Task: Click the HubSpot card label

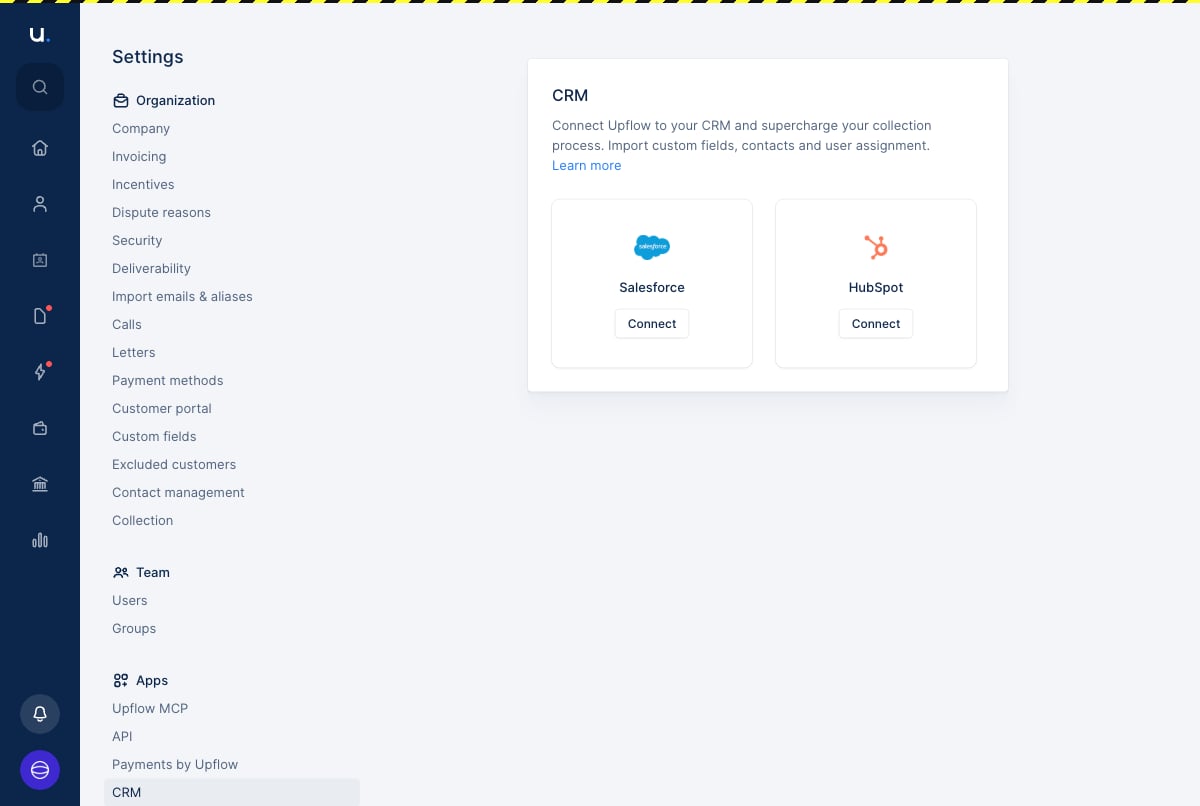Action: (x=876, y=287)
